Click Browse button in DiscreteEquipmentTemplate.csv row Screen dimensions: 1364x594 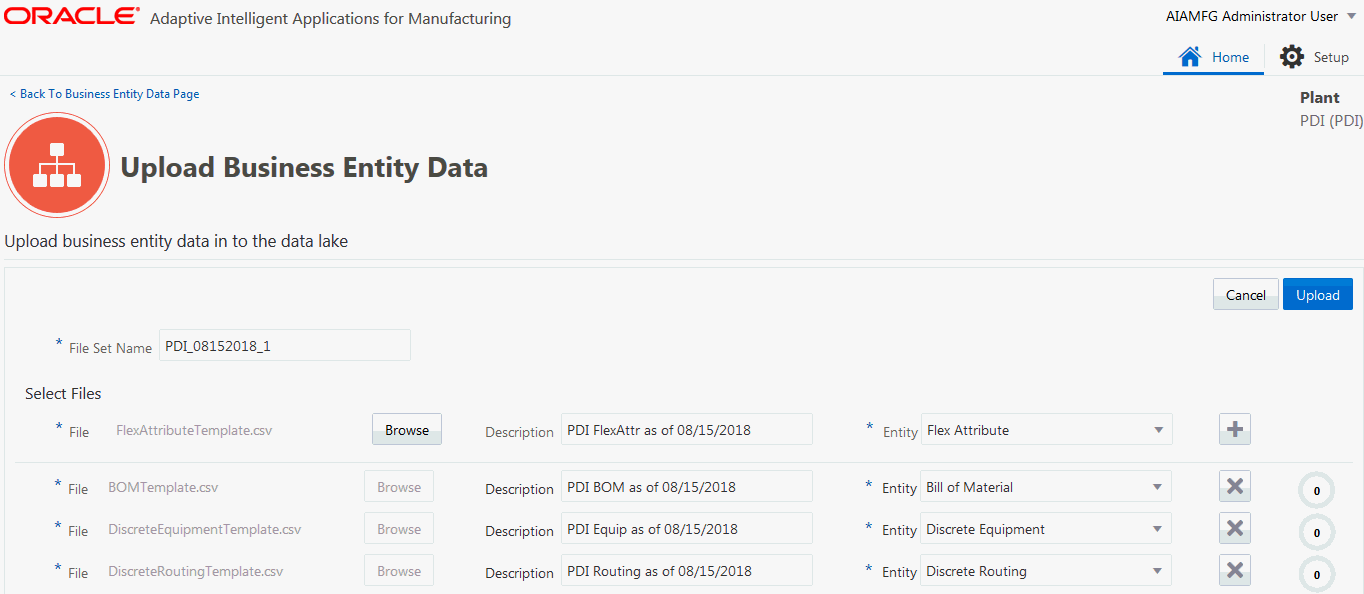pos(399,529)
